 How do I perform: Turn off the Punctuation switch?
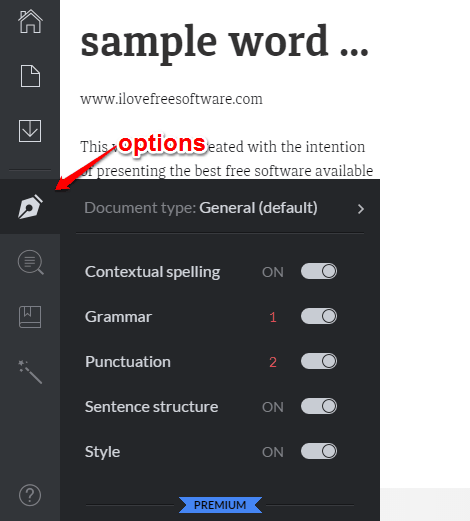point(319,361)
